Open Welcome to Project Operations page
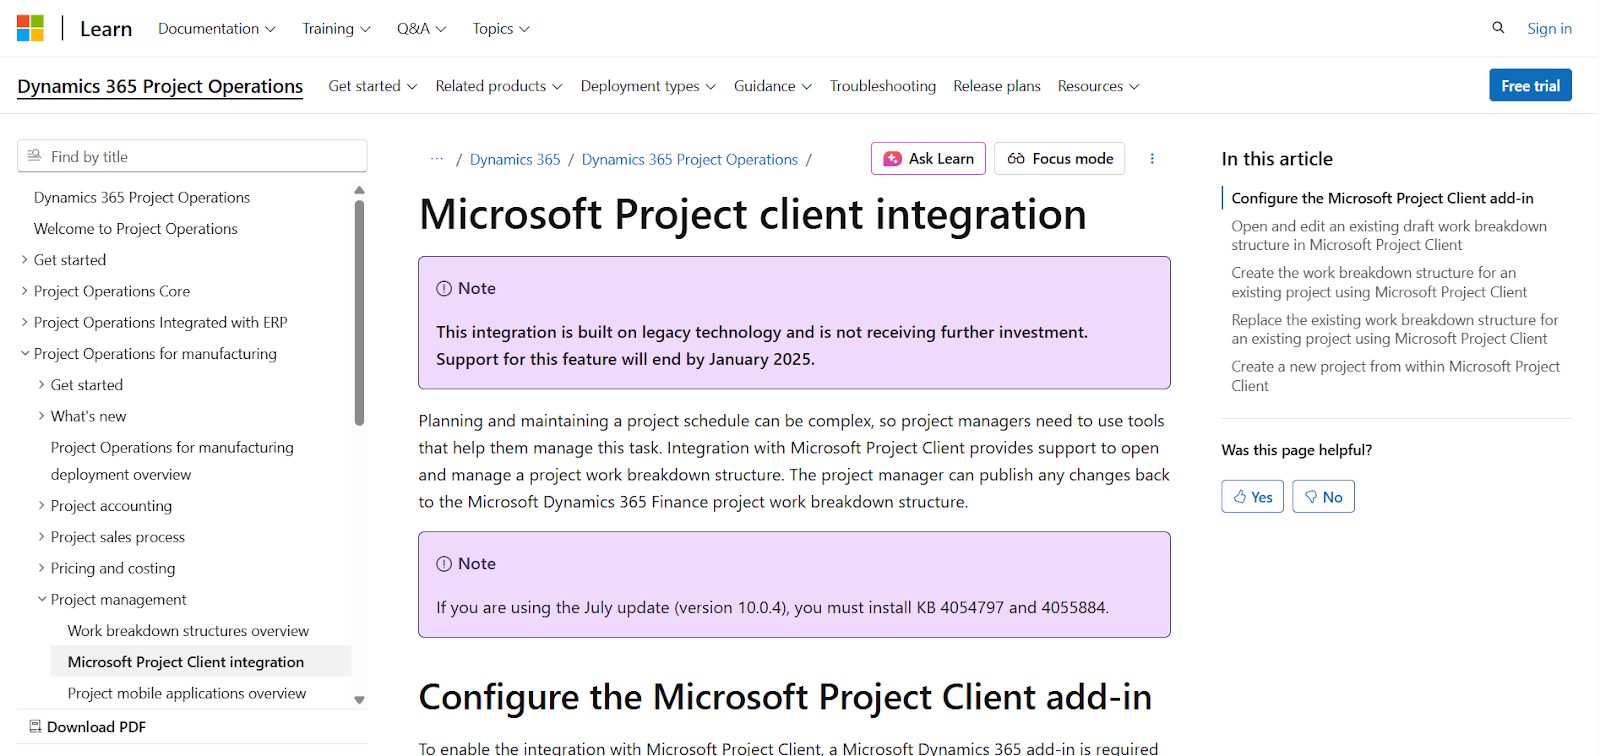Image resolution: width=1600 pixels, height=756 pixels. pyautogui.click(x=136, y=229)
